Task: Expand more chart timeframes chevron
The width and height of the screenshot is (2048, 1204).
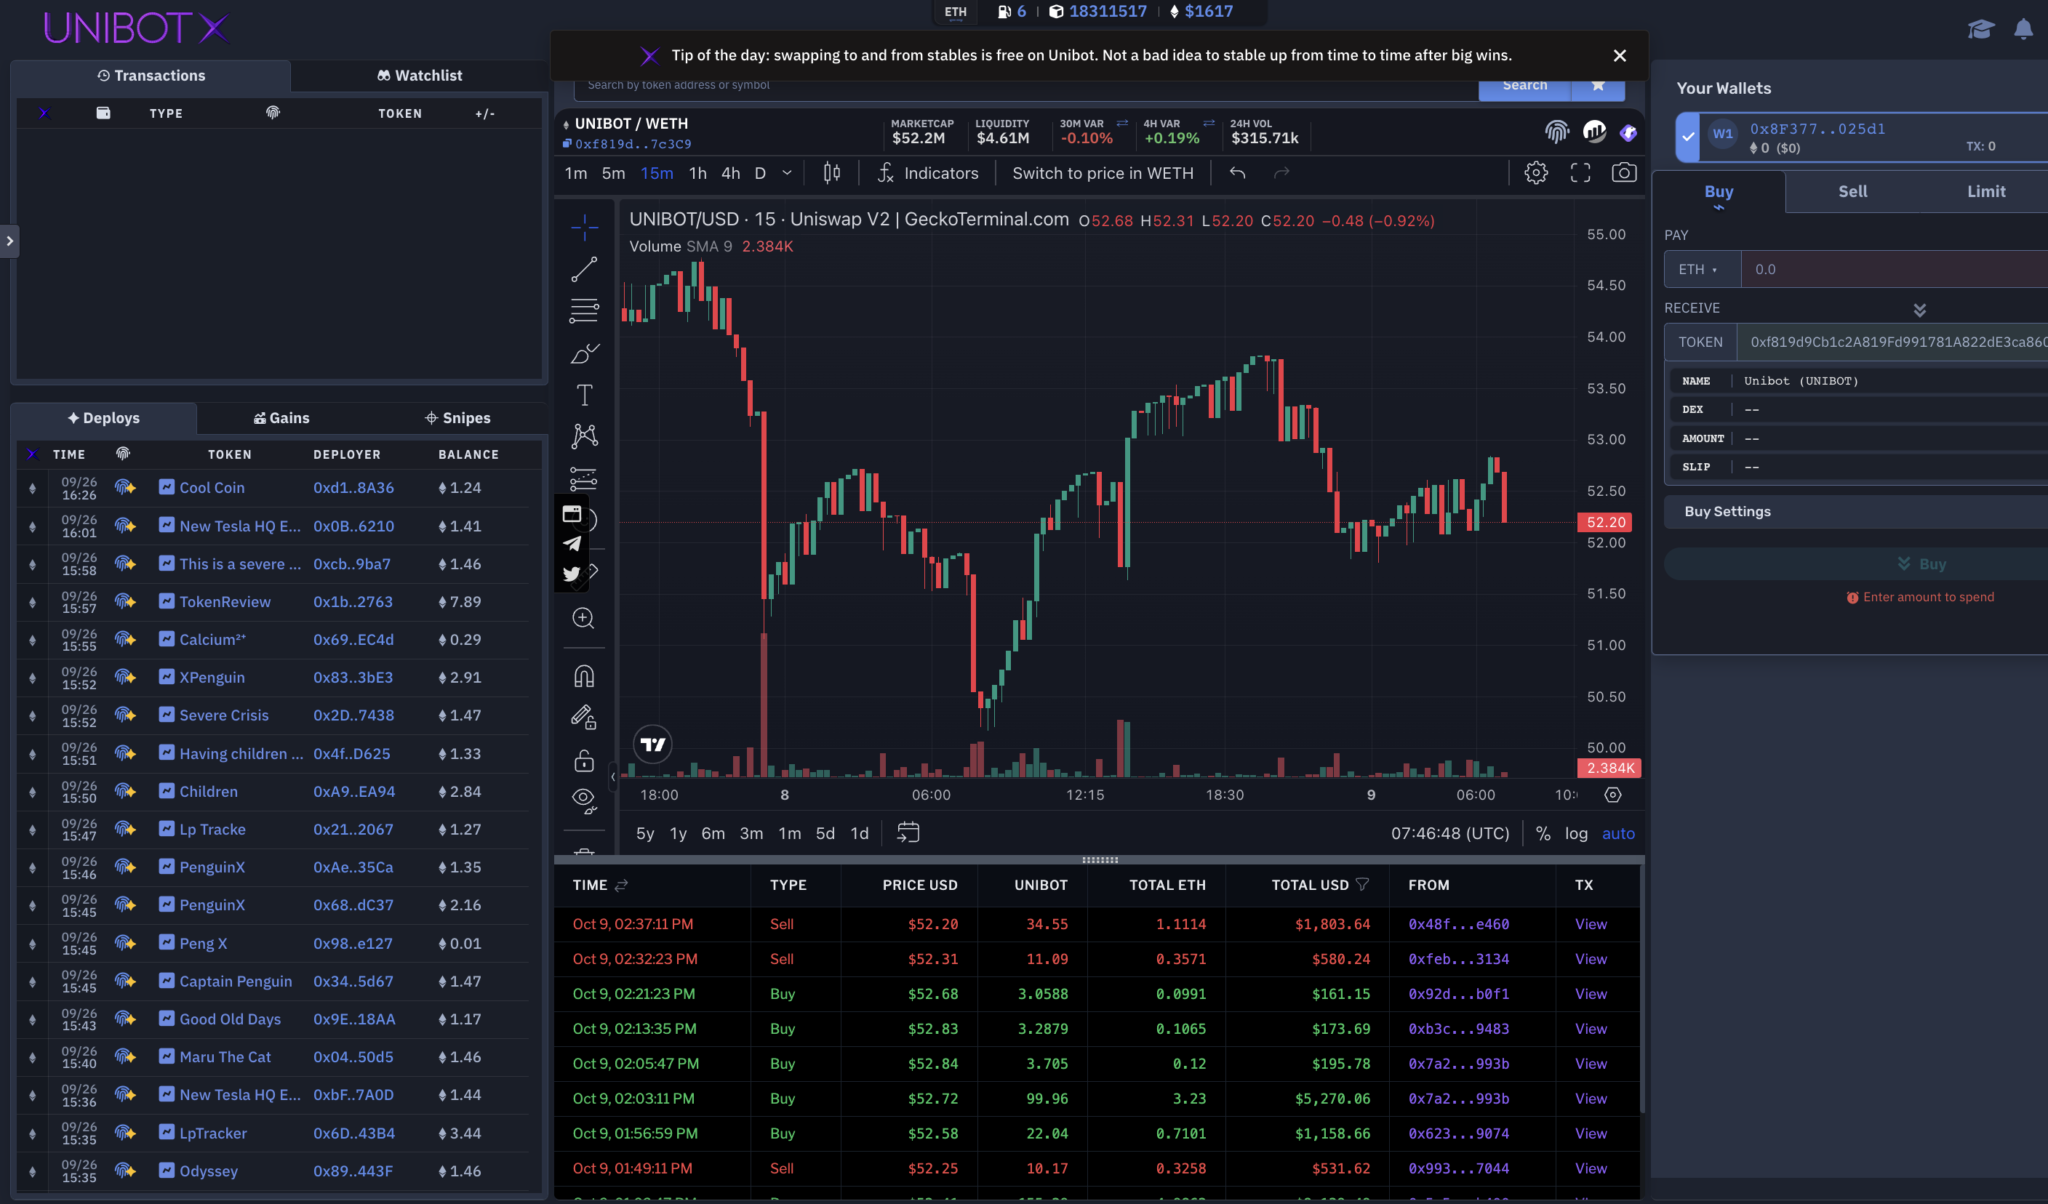Action: click(787, 173)
